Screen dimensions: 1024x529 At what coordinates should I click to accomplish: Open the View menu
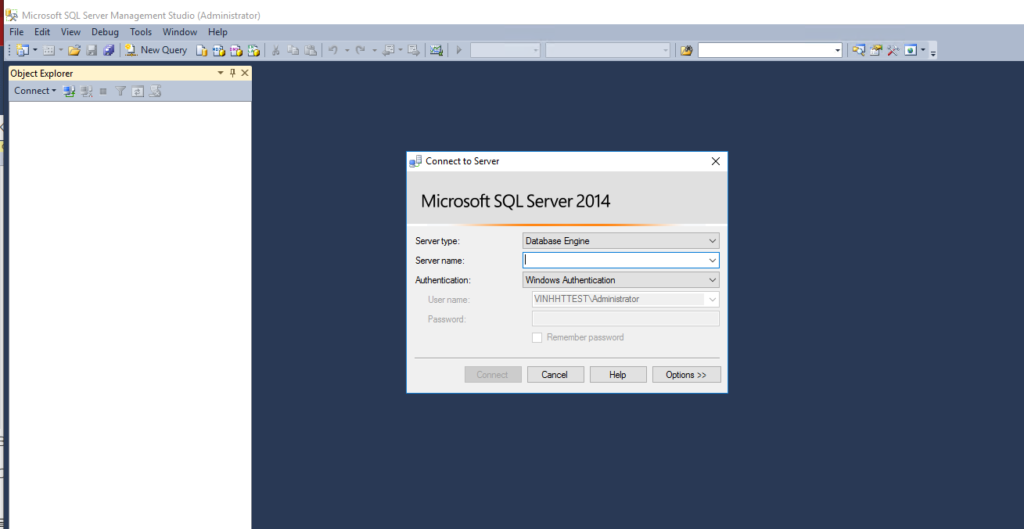(71, 31)
